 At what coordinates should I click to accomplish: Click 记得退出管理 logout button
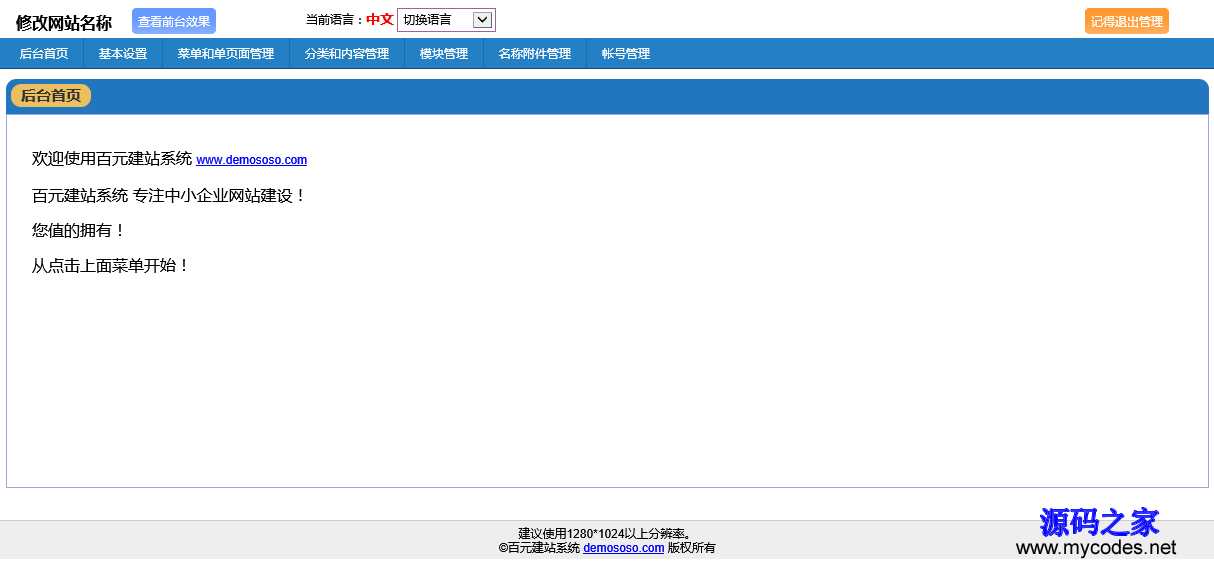click(1126, 21)
